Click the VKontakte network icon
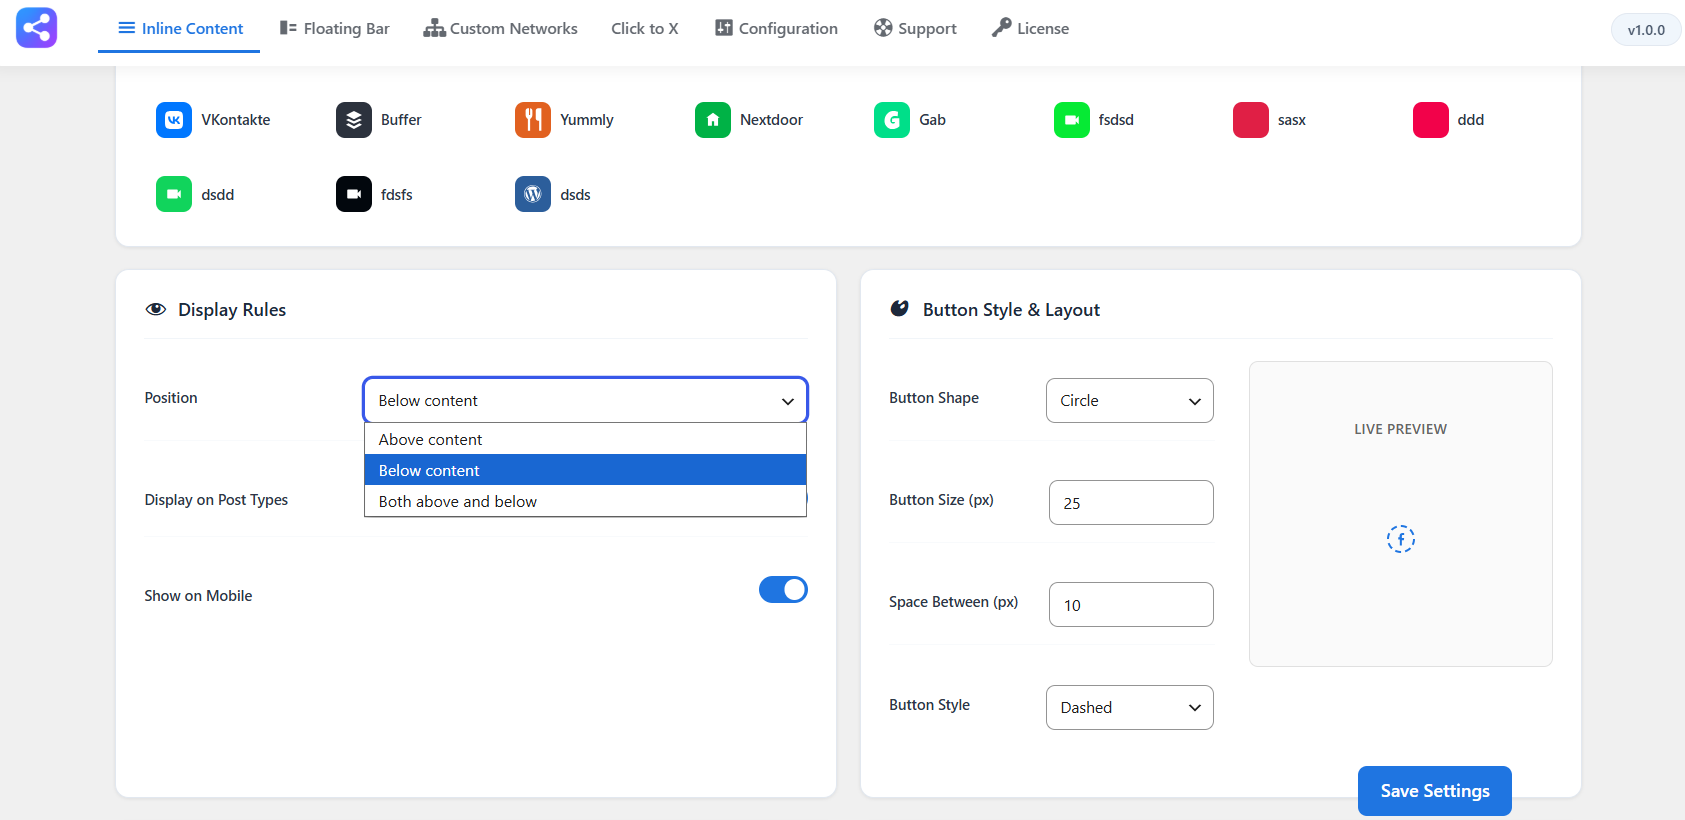This screenshot has width=1685, height=820. point(174,120)
